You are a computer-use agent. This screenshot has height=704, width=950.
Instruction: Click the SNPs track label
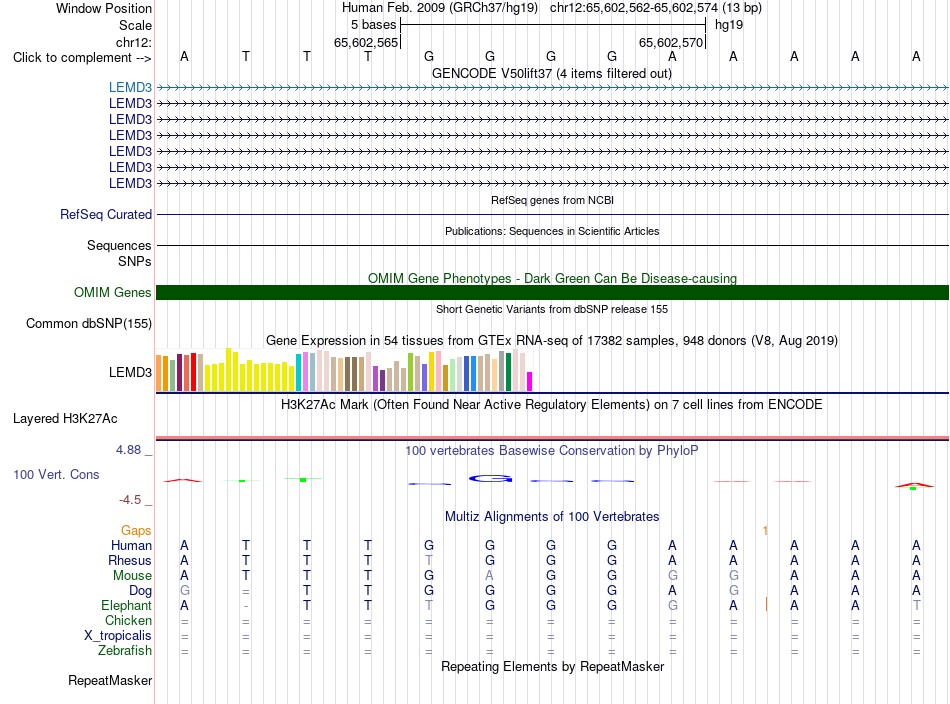tap(135, 261)
